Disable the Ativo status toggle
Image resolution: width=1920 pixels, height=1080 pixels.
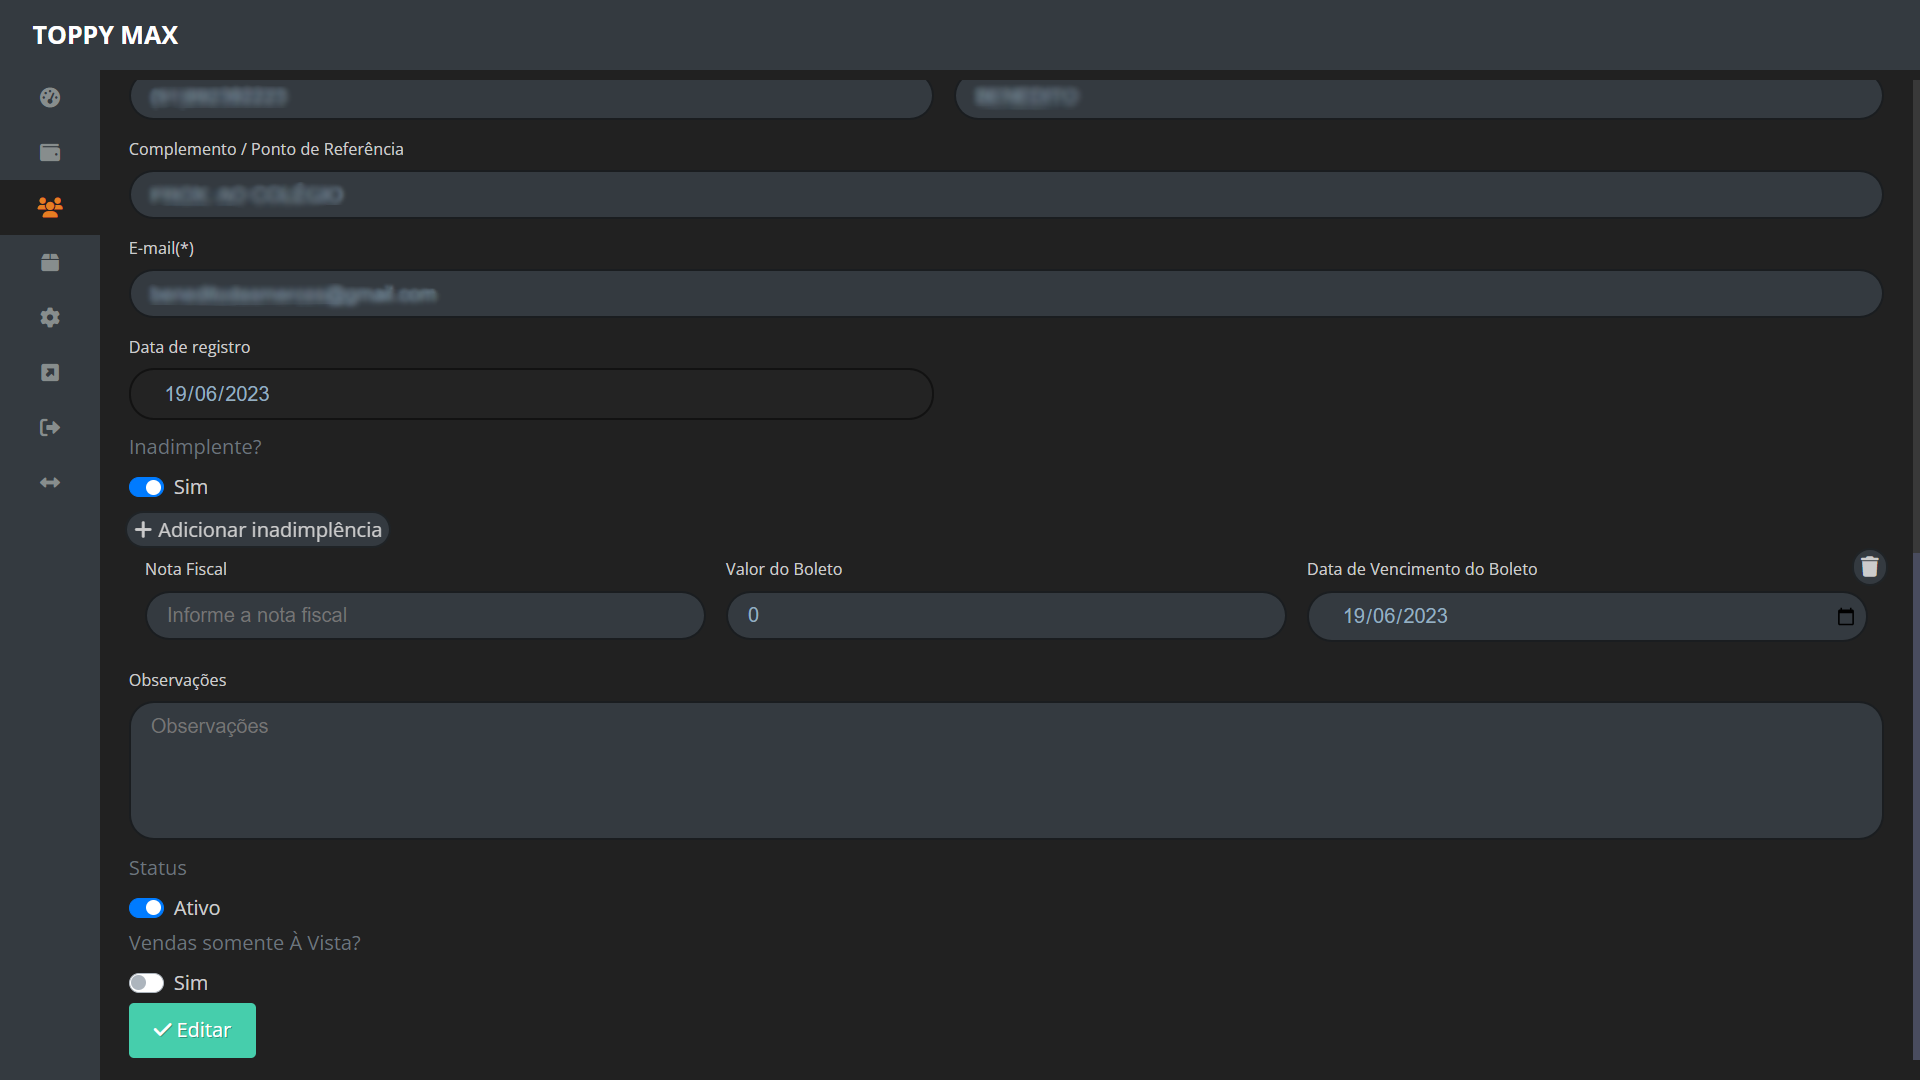tap(146, 908)
